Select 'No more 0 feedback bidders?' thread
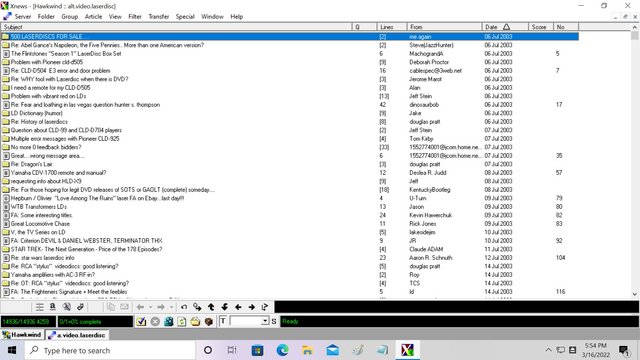 (x=290, y=147)
